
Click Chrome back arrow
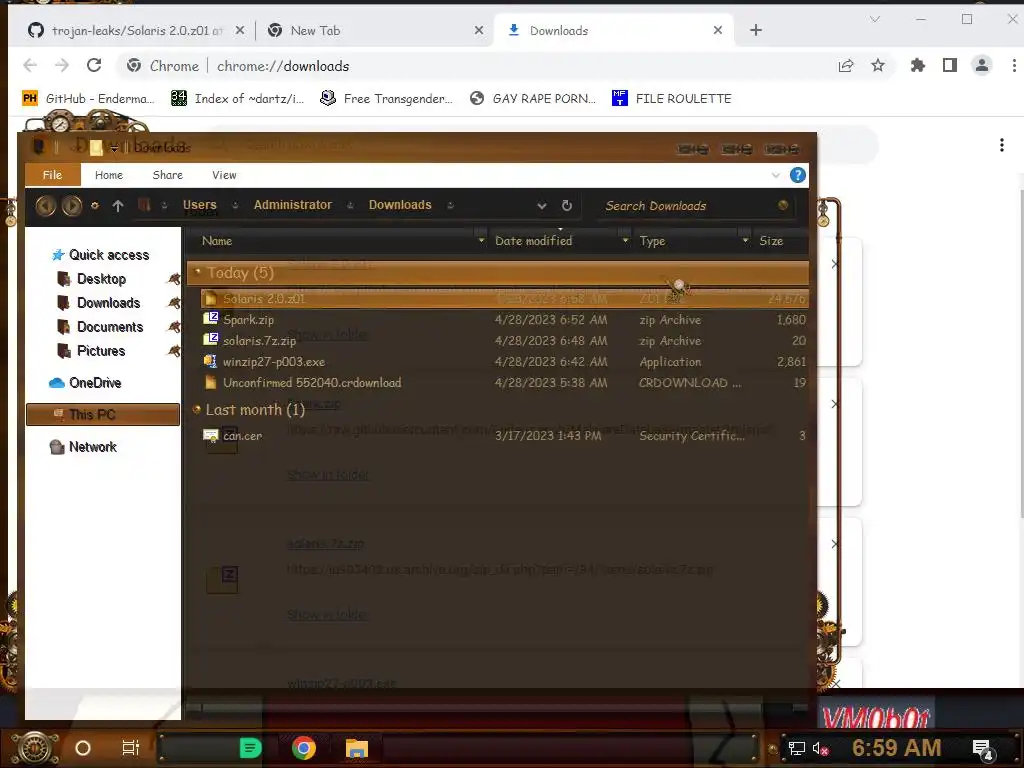(x=30, y=65)
